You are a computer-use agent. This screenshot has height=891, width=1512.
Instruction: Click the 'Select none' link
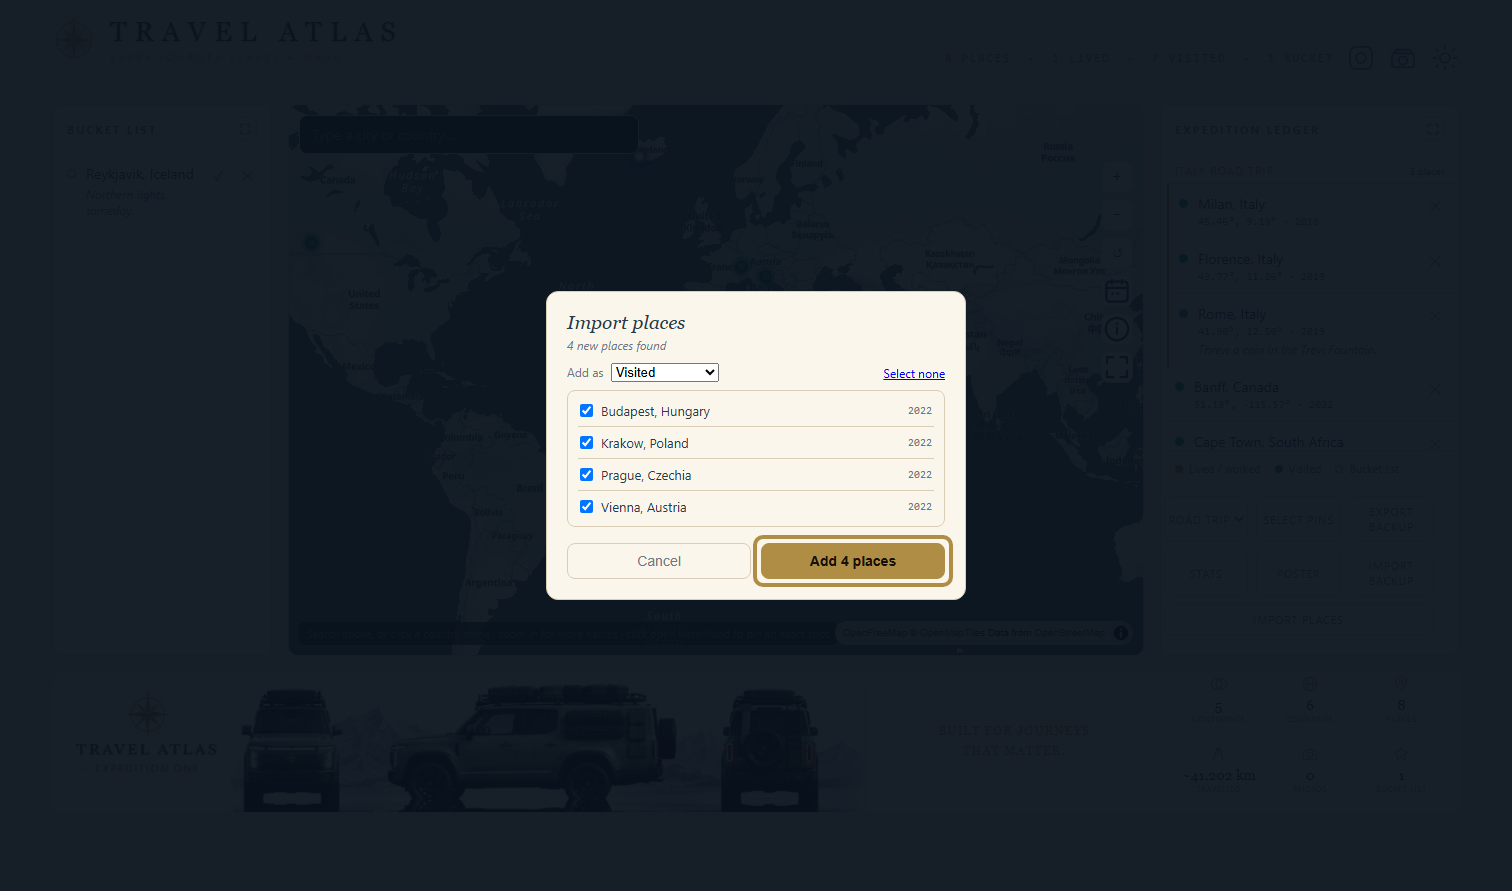point(914,374)
